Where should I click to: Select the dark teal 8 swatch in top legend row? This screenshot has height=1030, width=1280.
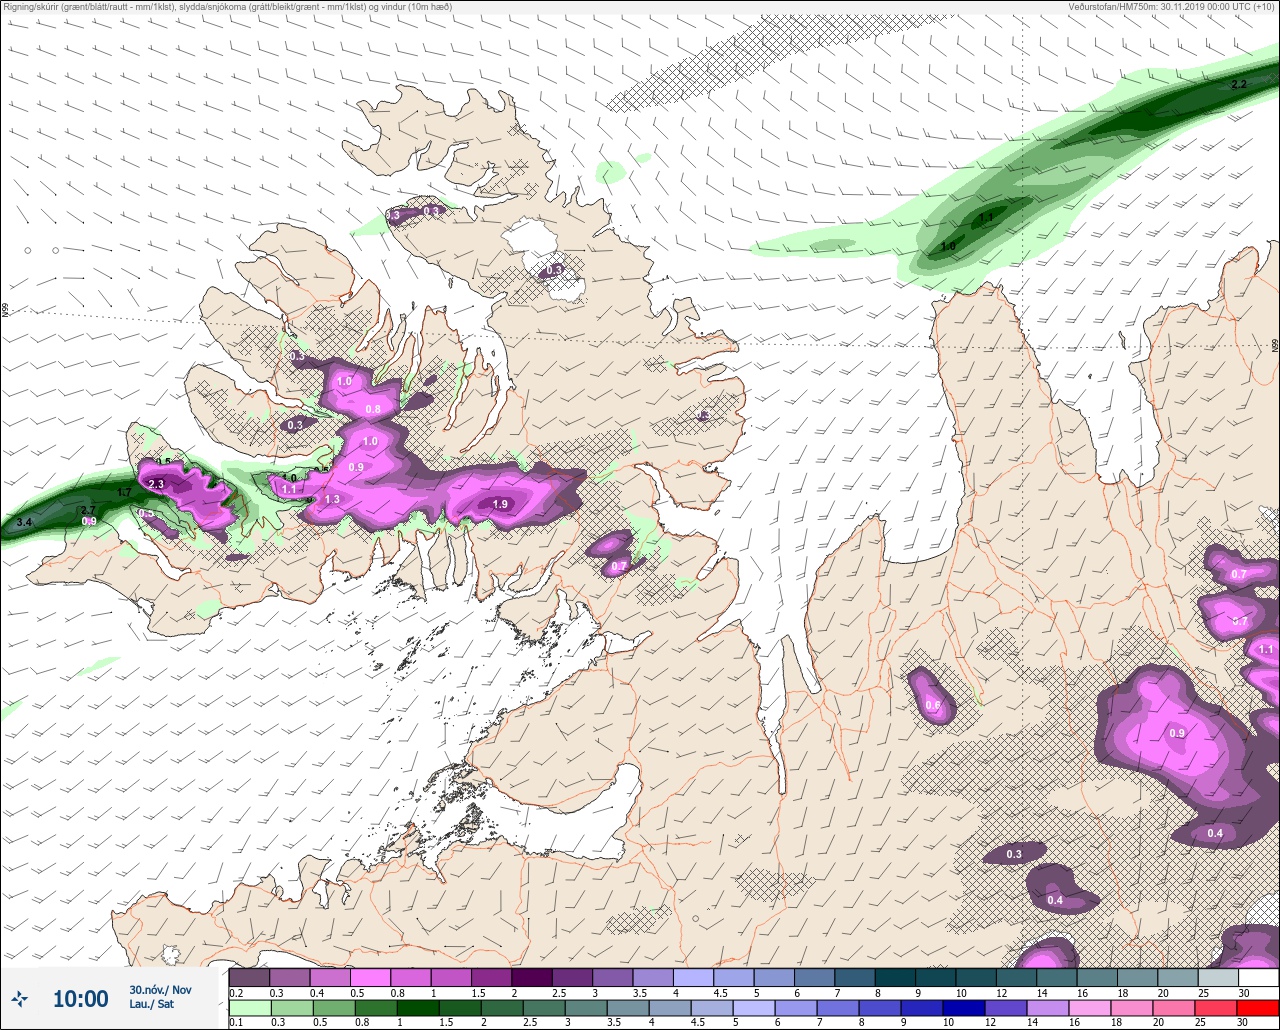click(895, 977)
